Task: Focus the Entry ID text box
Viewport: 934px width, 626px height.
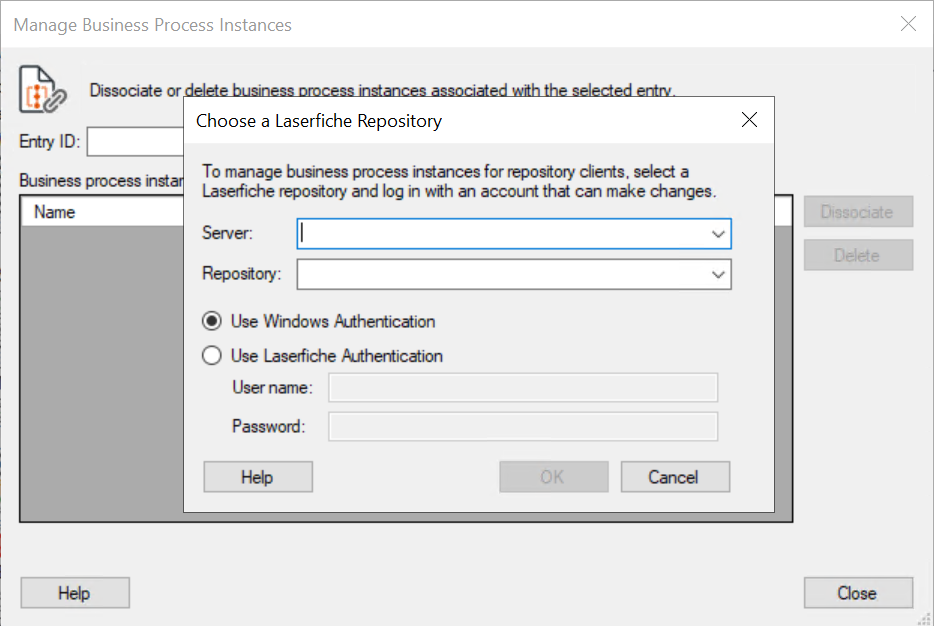Action: tap(135, 143)
